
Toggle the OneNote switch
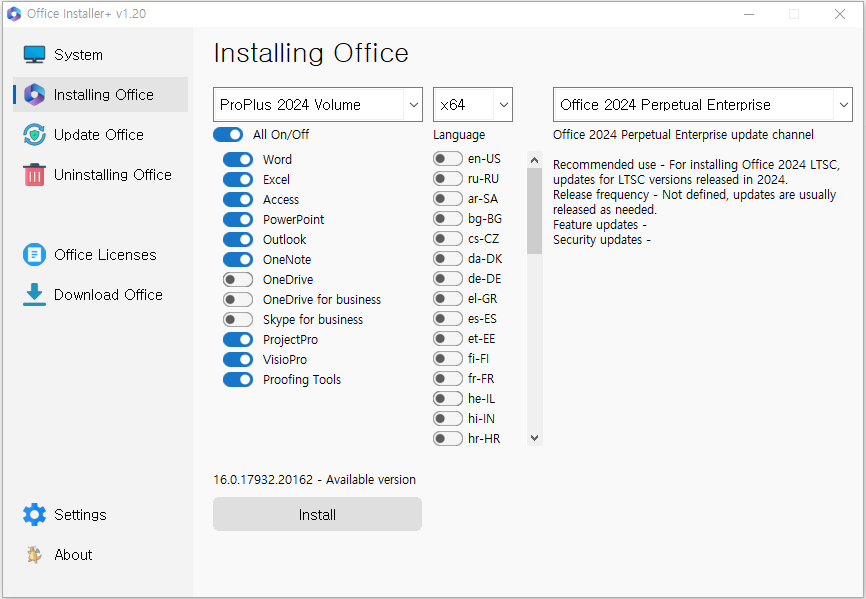point(238,259)
